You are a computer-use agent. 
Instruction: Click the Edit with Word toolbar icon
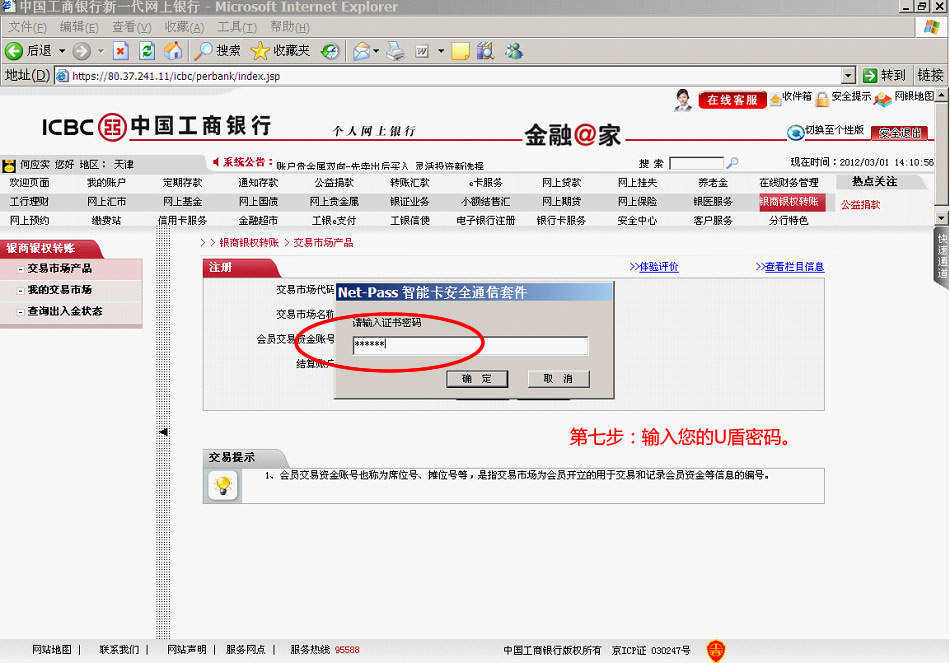point(422,51)
